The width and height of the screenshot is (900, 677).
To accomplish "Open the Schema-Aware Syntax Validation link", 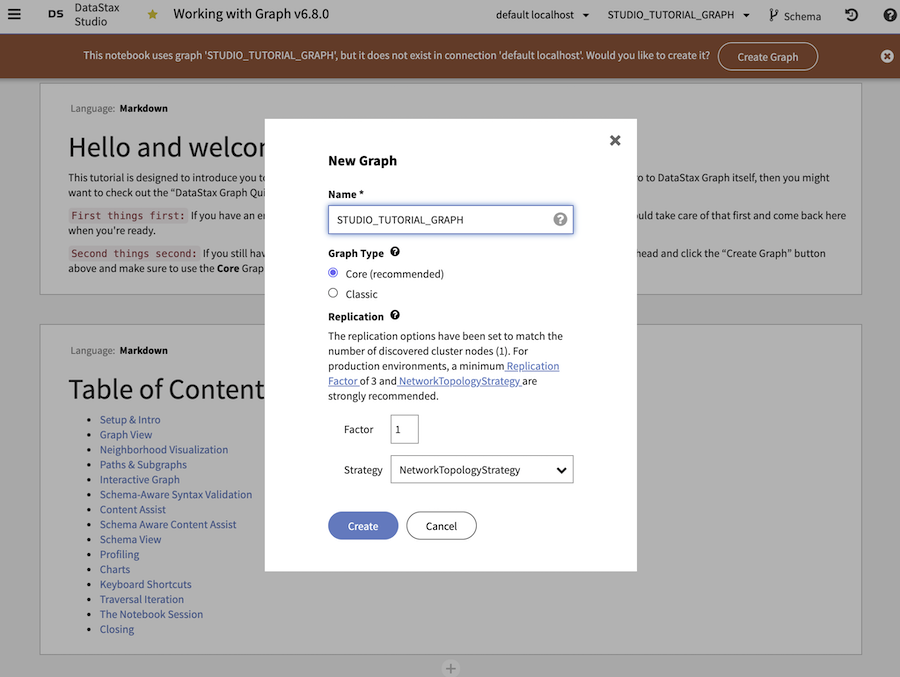I will (x=176, y=494).
